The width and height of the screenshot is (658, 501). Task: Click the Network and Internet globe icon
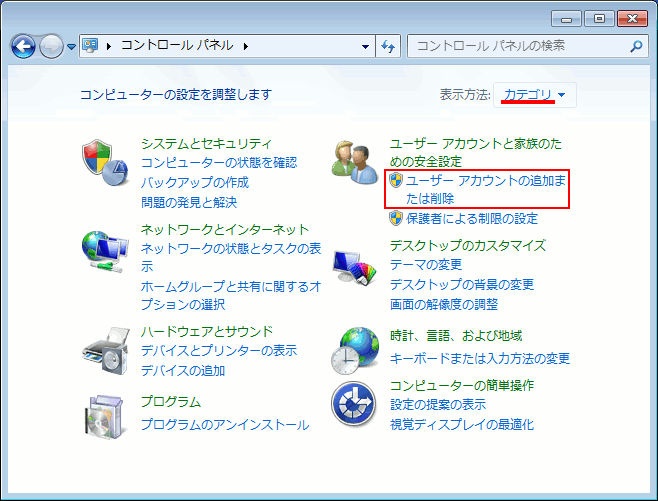(x=104, y=249)
